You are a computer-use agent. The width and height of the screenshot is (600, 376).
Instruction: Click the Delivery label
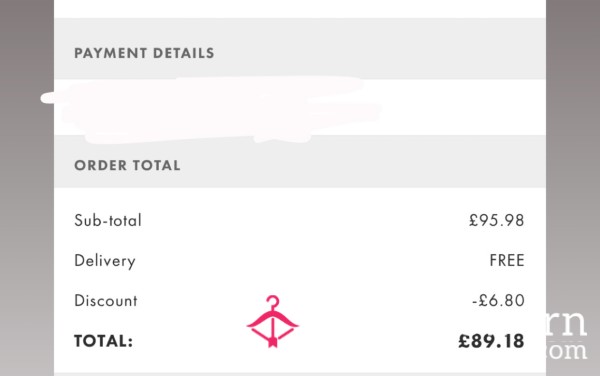pyautogui.click(x=105, y=261)
